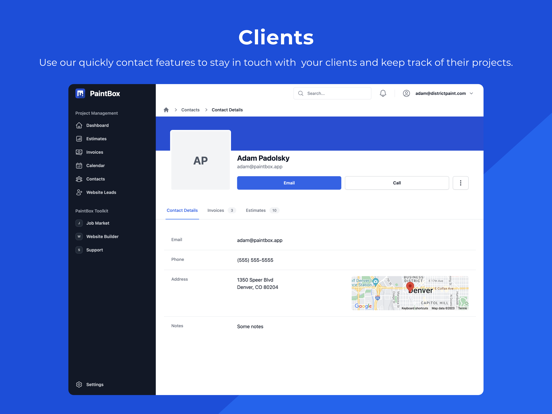The width and height of the screenshot is (552, 414).
Task: Click the Support circle icon
Action: [x=79, y=250]
